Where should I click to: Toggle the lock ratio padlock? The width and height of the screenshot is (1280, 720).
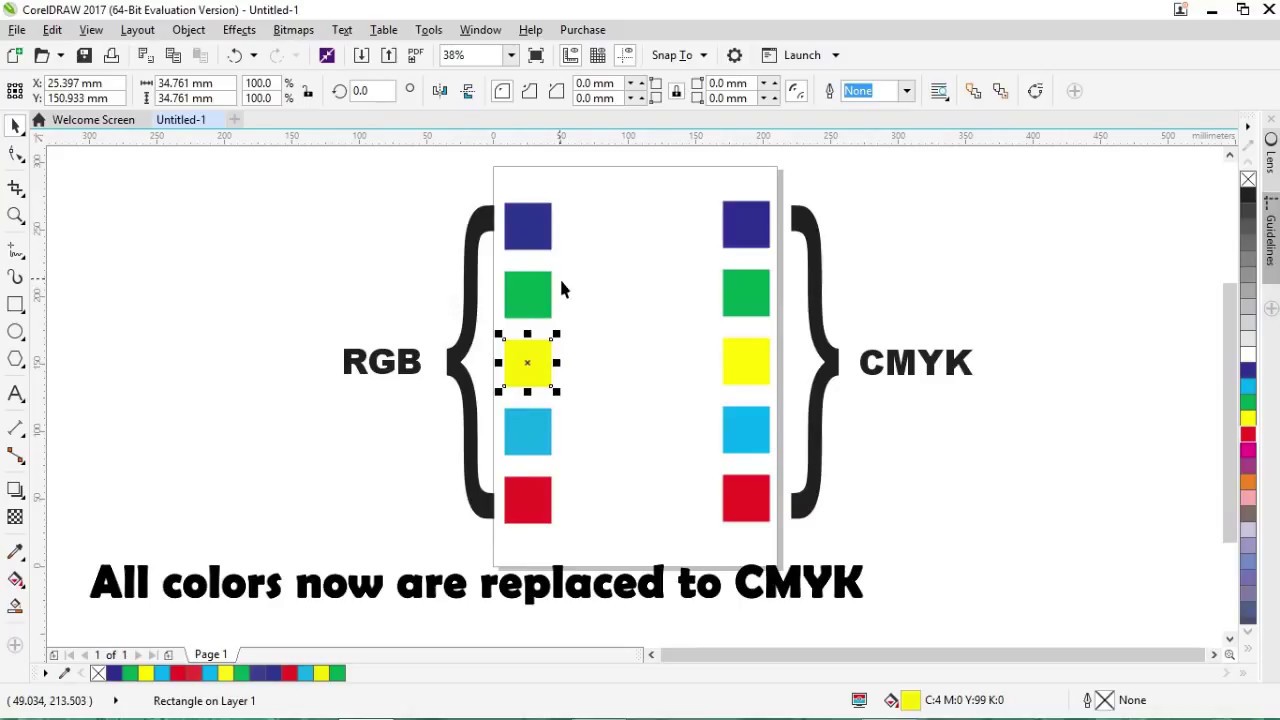pos(307,91)
